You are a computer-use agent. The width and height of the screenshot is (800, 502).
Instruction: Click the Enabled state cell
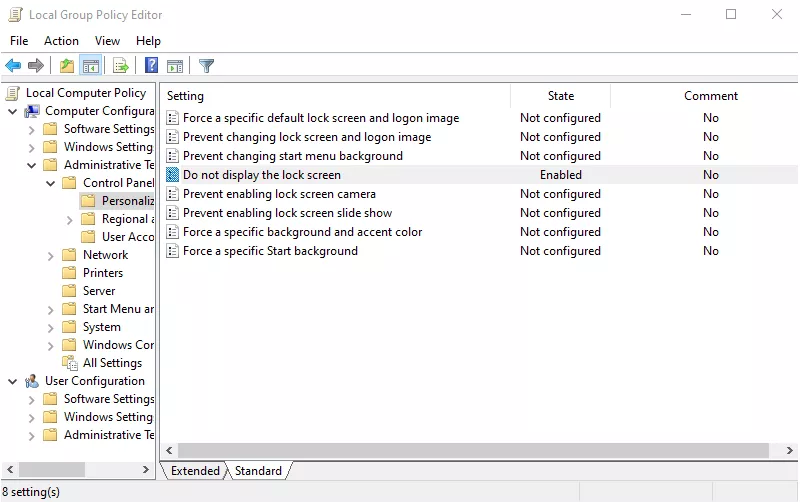[560, 174]
